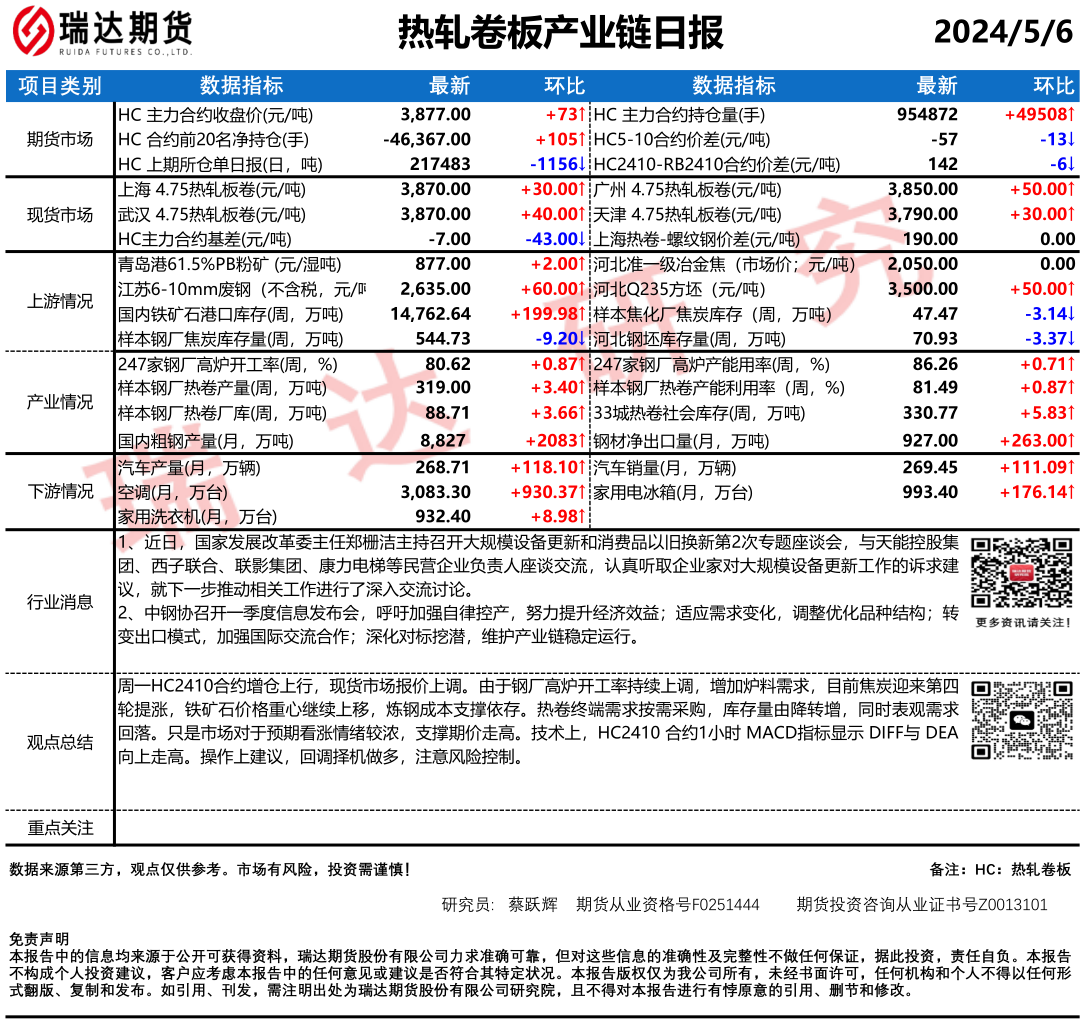Screen dimensions: 1084x1023
Task: Click the 样本钢厂热卷产量 value 319.00
Action: click(x=443, y=388)
